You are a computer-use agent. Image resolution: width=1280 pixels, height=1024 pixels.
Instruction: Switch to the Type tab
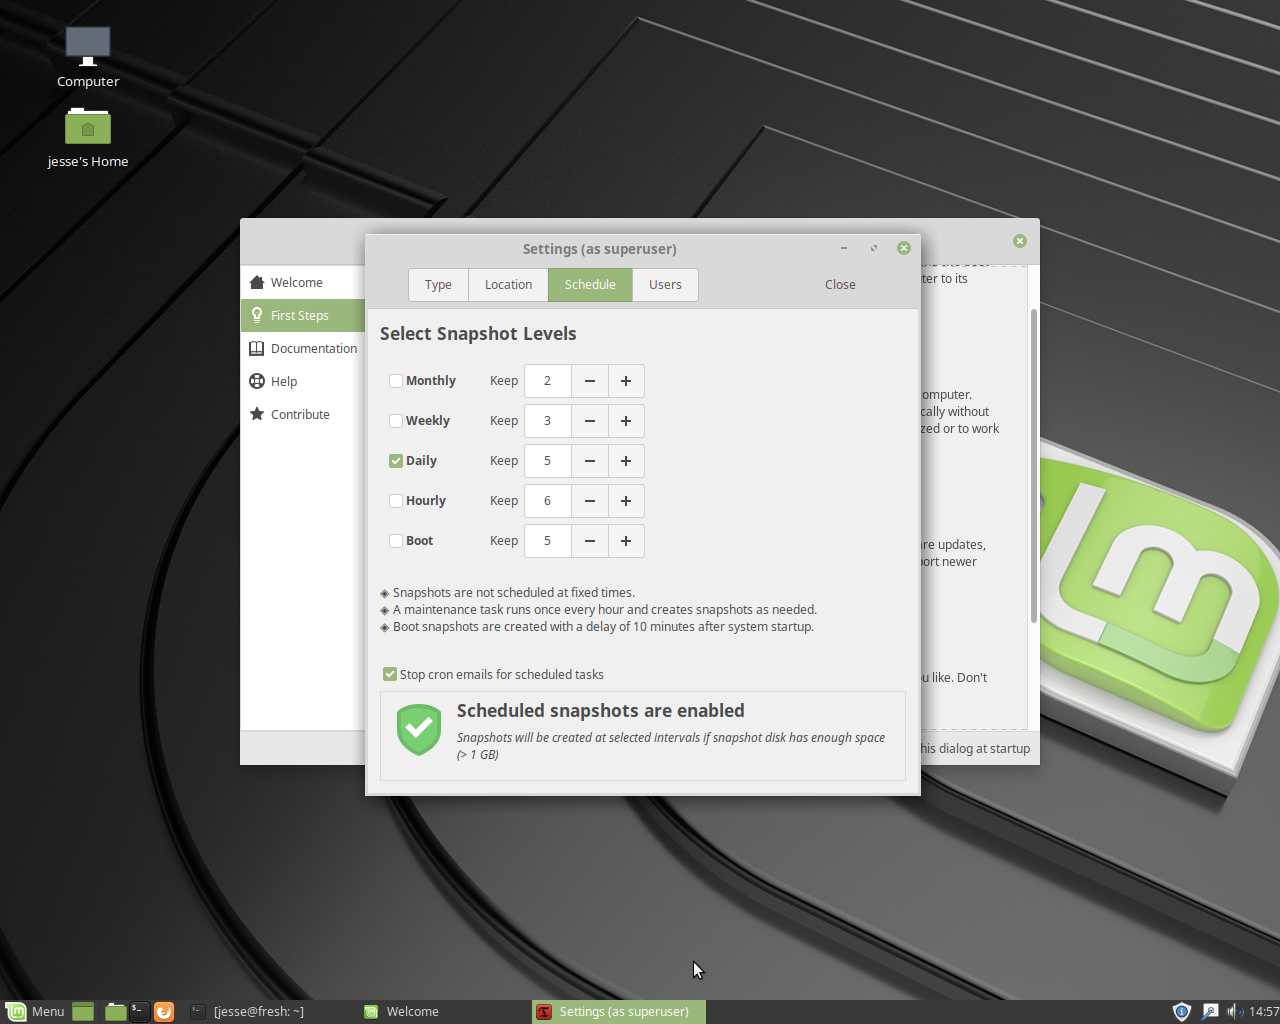(x=438, y=285)
